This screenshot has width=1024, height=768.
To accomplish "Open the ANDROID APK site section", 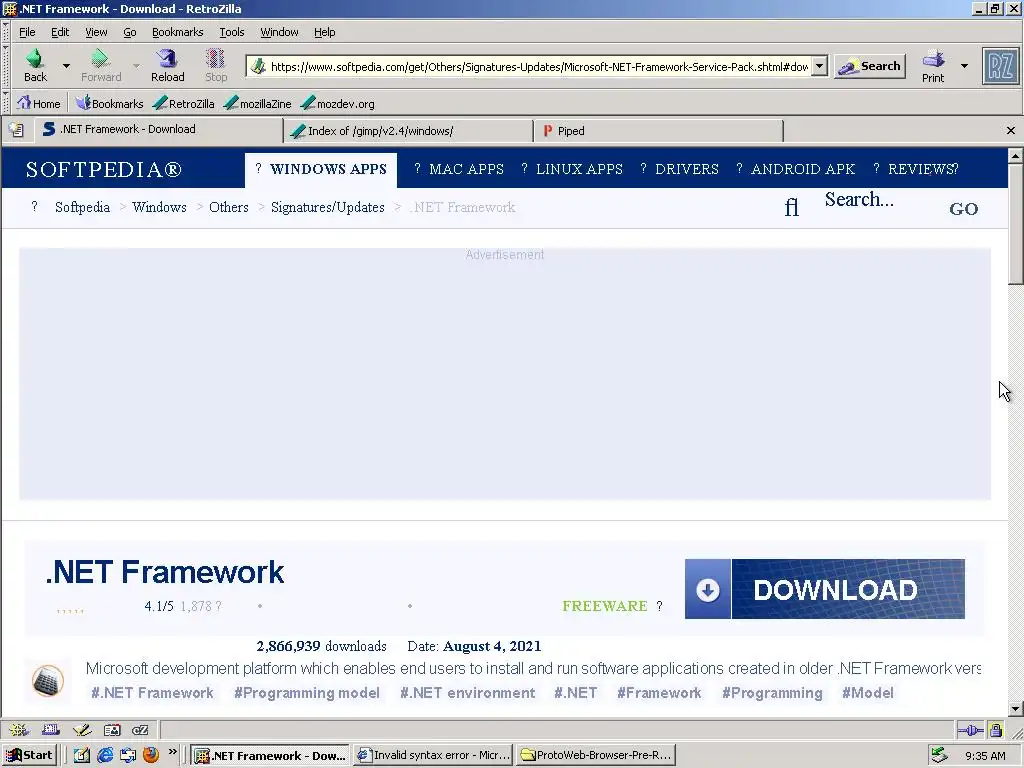I will [795, 169].
